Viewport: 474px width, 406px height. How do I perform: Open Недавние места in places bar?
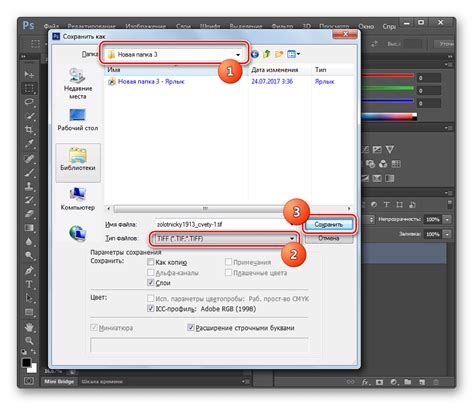(78, 83)
